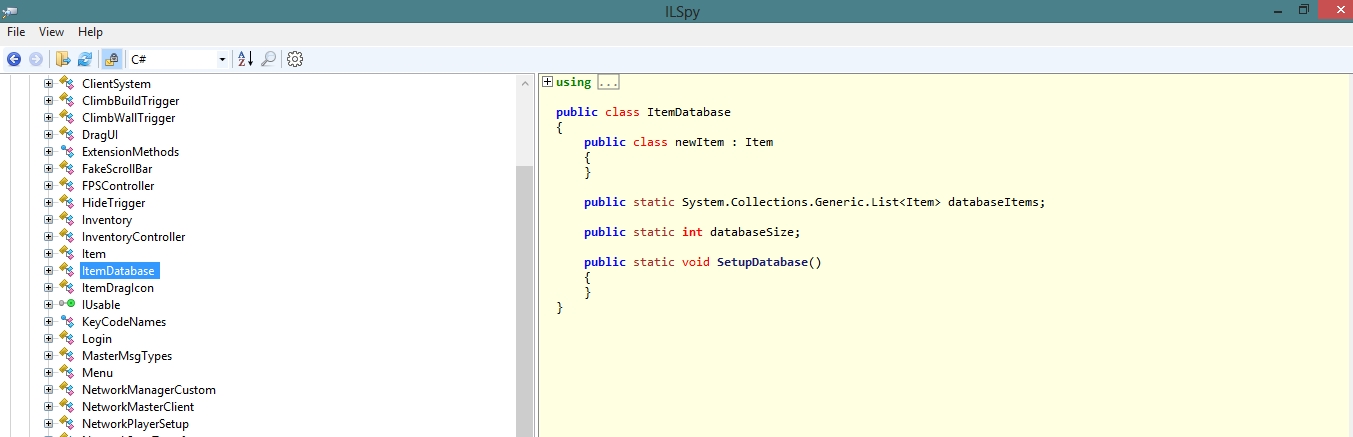
Task: Click the ClientSystem class icon
Action: (x=67, y=84)
